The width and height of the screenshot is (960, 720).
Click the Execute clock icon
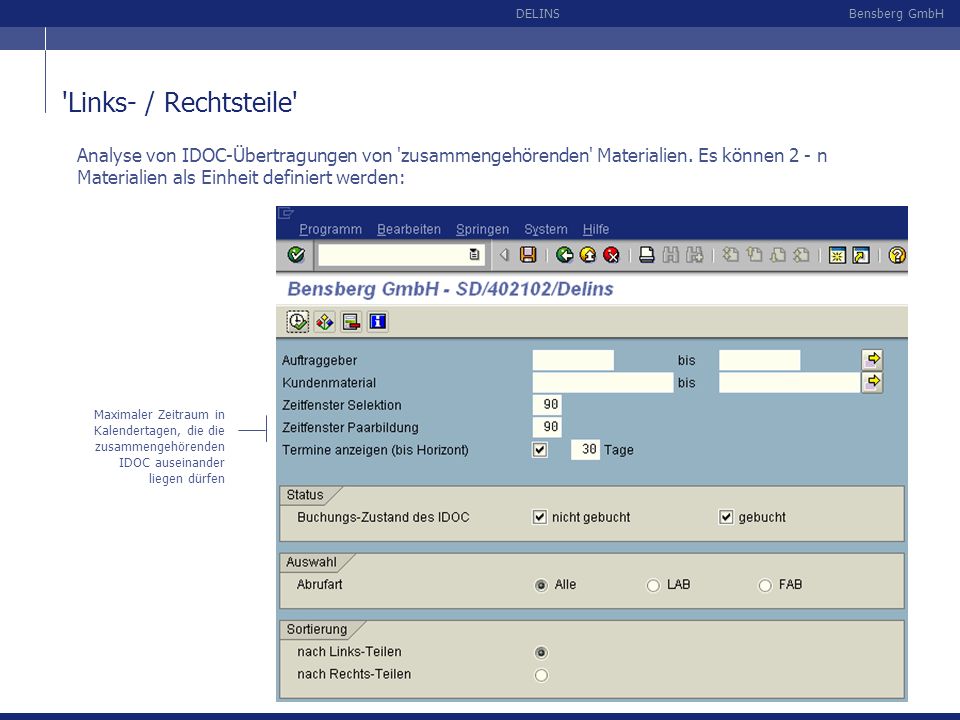[x=298, y=321]
